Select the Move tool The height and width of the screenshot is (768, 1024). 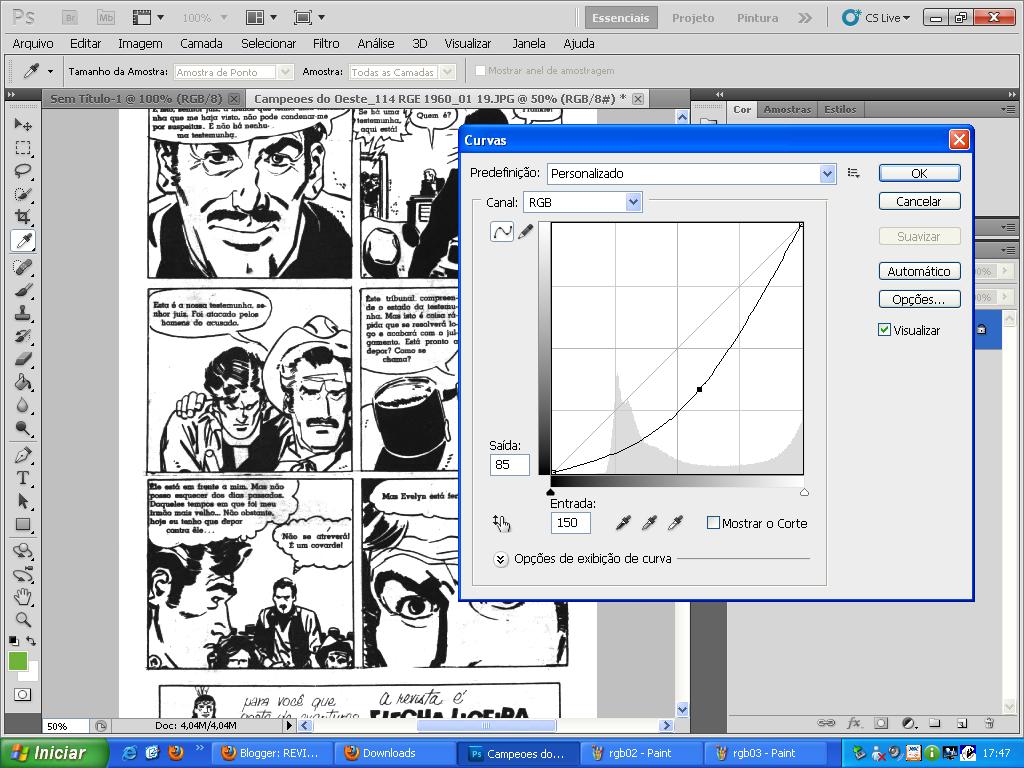tap(23, 124)
